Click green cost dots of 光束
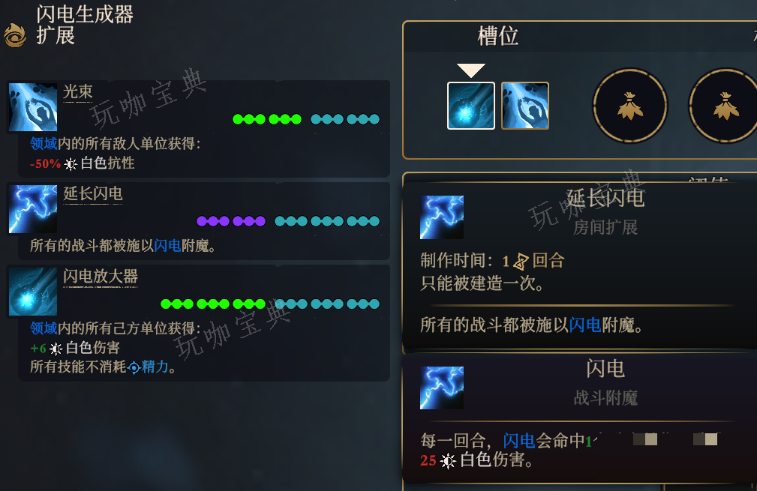Image resolution: width=757 pixels, height=491 pixels. (267, 119)
